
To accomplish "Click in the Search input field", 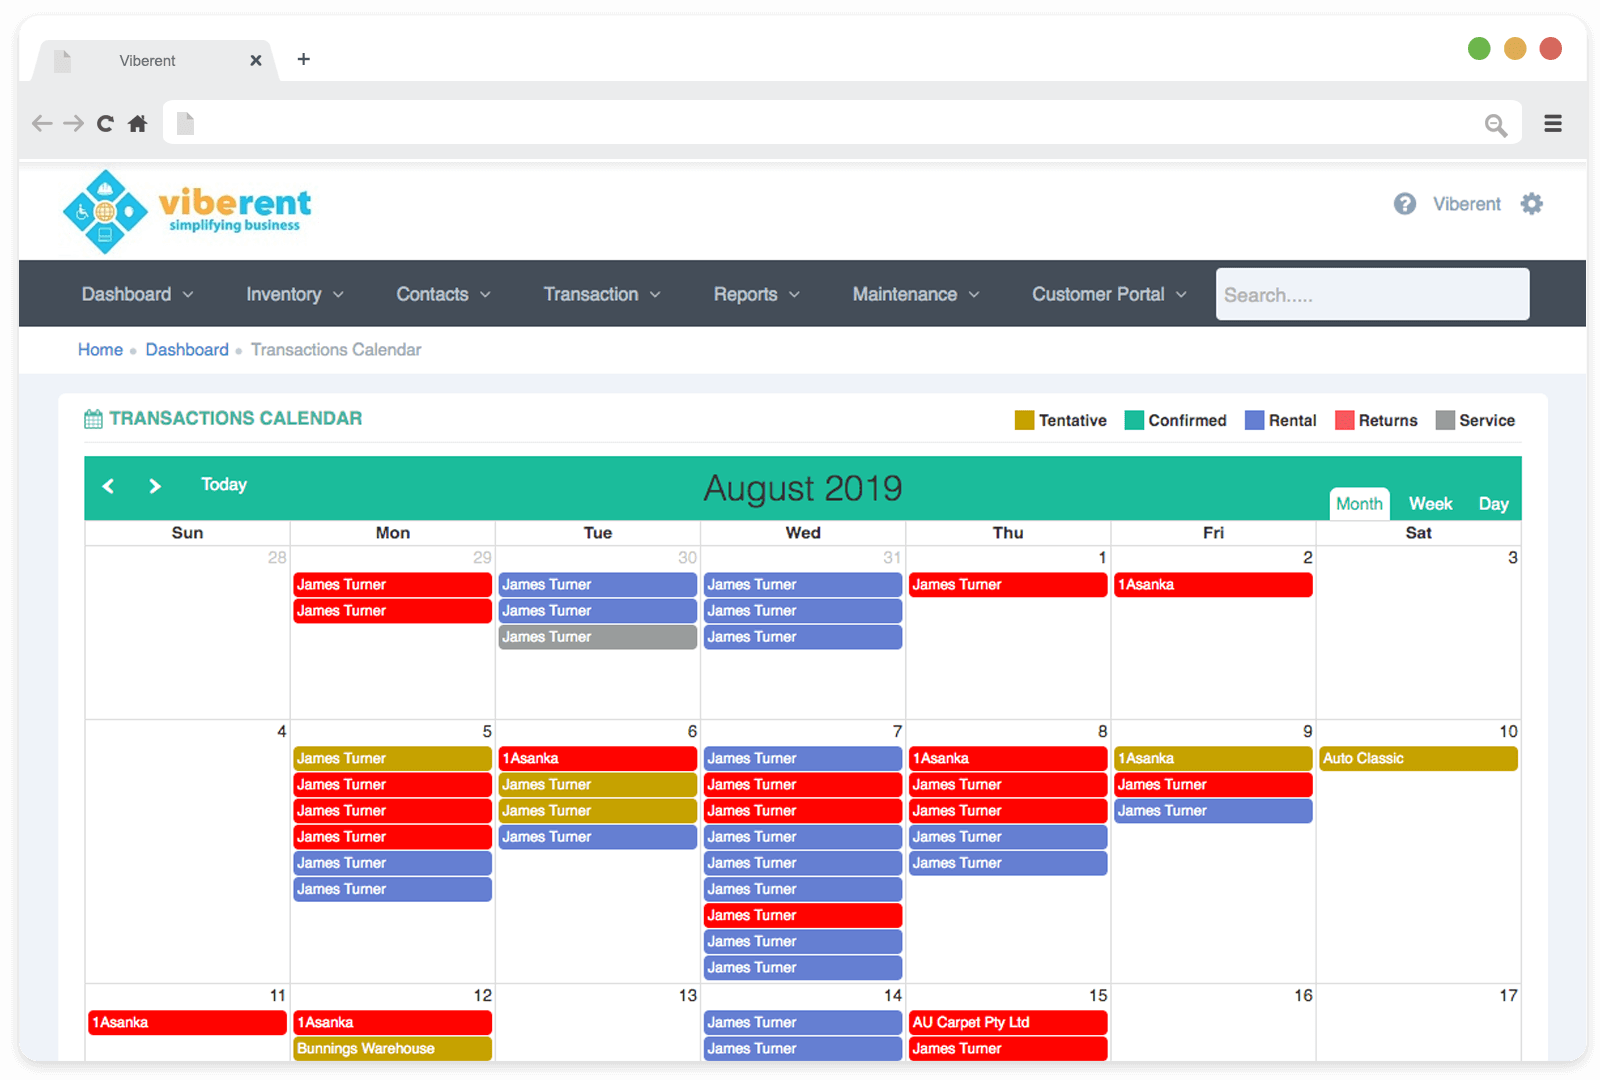I will [1371, 295].
